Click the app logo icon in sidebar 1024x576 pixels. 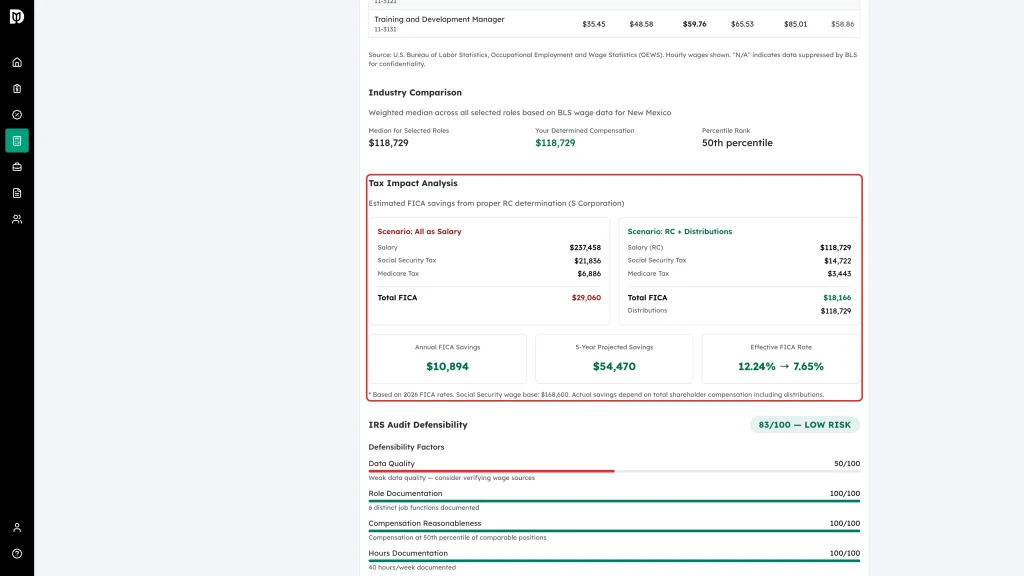click(17, 16)
